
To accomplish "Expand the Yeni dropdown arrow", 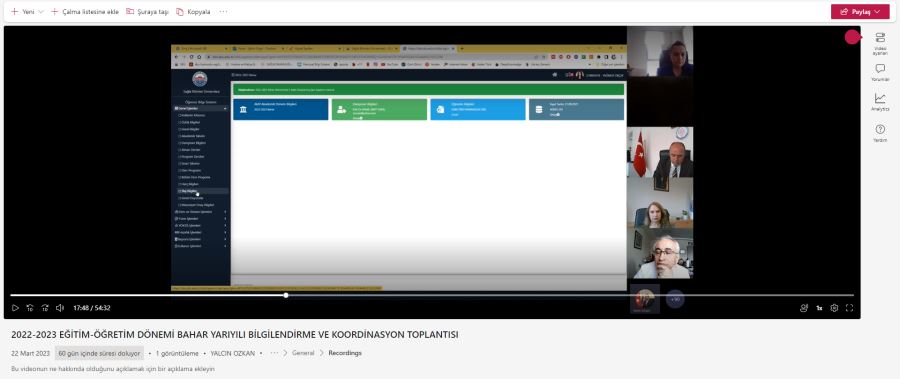I will click(41, 11).
